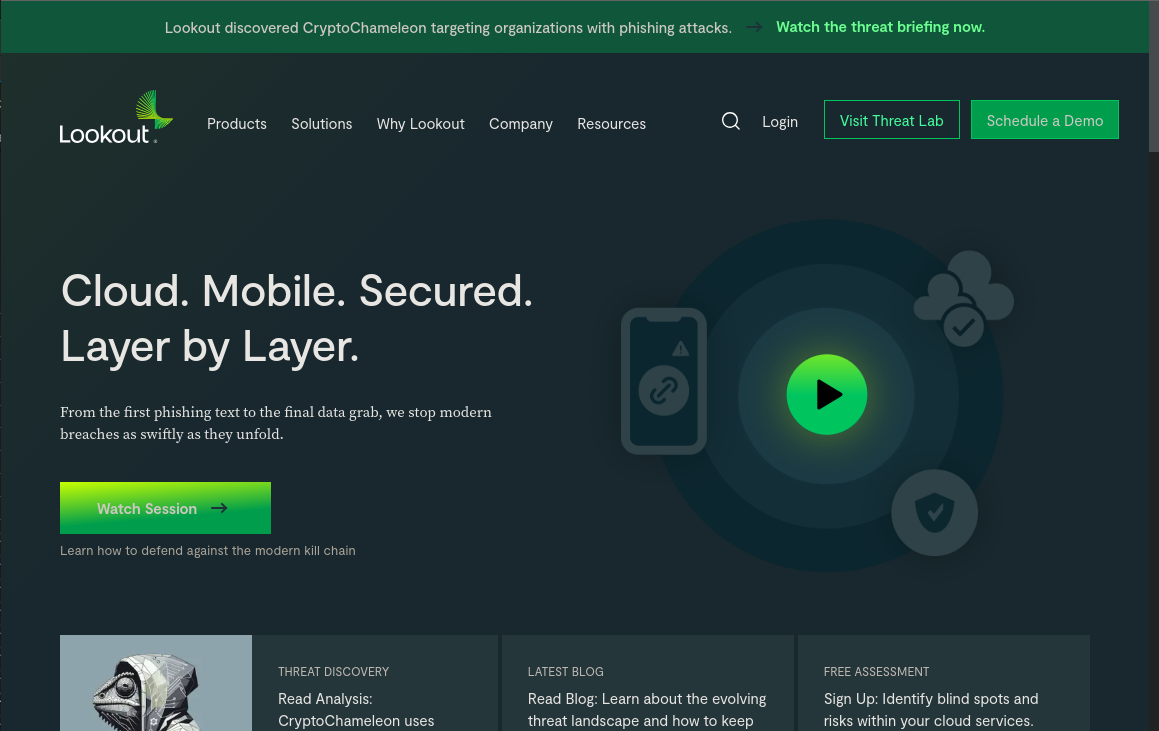Click the CryptoChameleon banner announcement text

tap(448, 28)
